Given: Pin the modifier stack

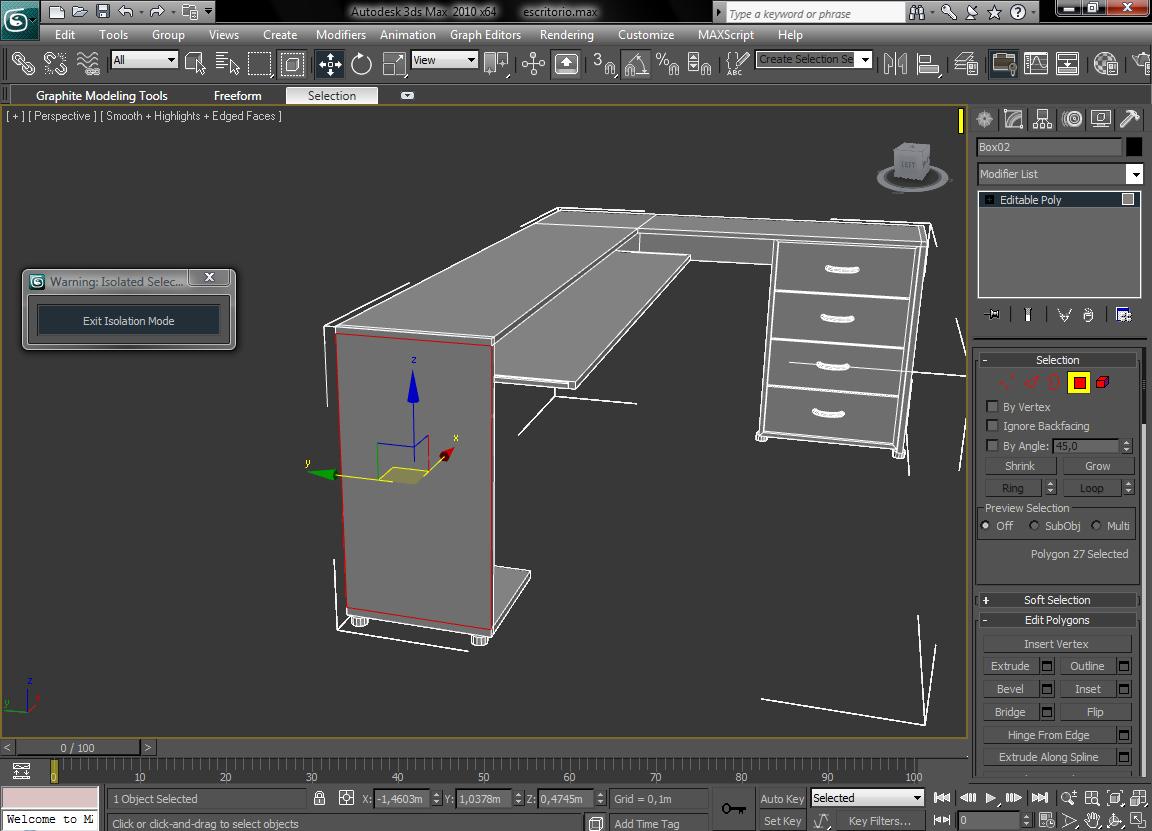Looking at the screenshot, I should [992, 314].
